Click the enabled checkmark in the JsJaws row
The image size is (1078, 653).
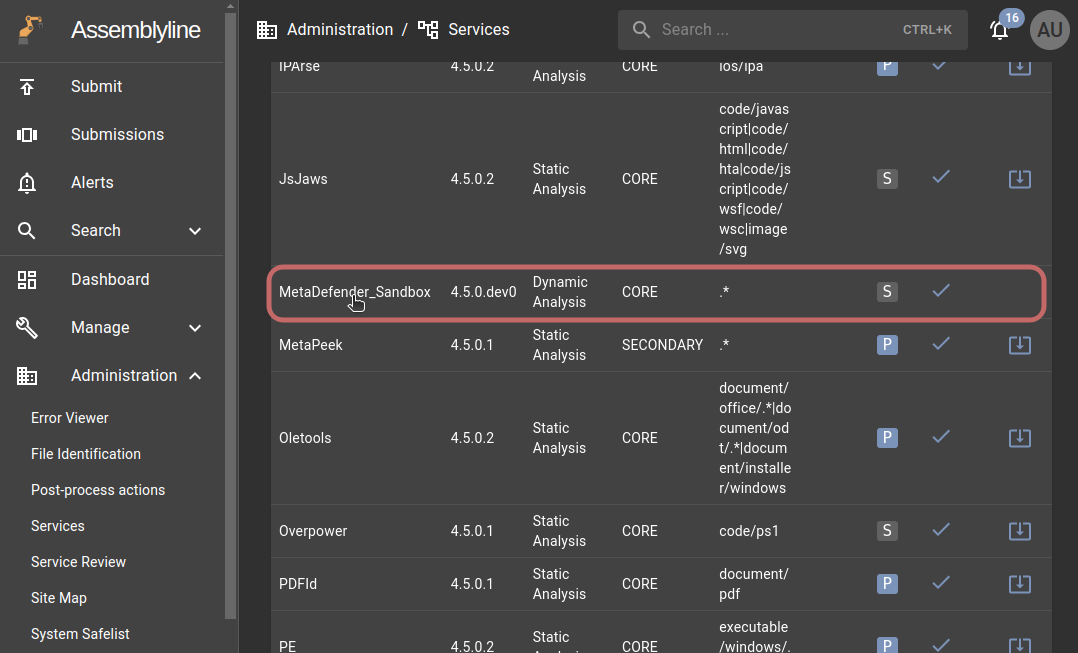tap(941, 177)
